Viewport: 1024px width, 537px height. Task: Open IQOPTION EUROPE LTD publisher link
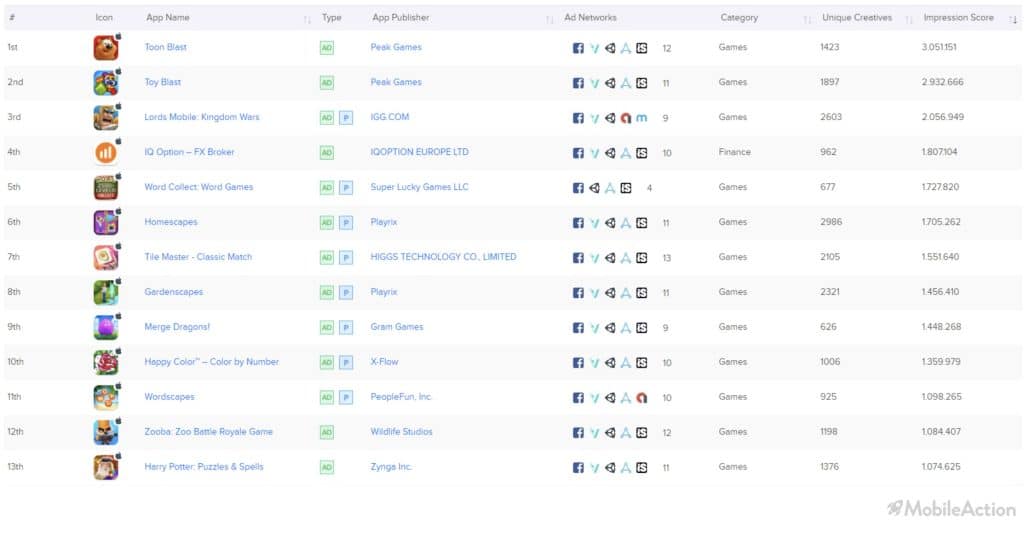pos(419,152)
